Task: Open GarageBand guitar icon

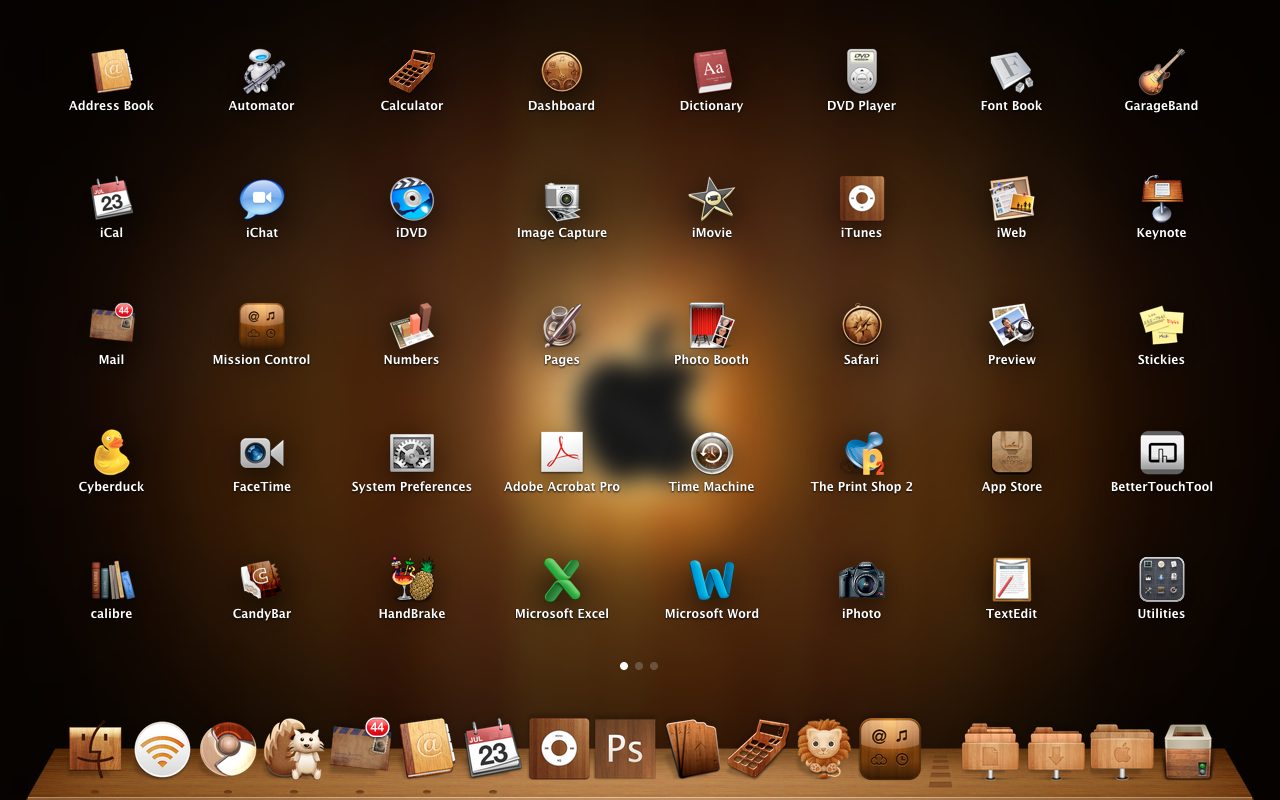Action: point(1162,71)
